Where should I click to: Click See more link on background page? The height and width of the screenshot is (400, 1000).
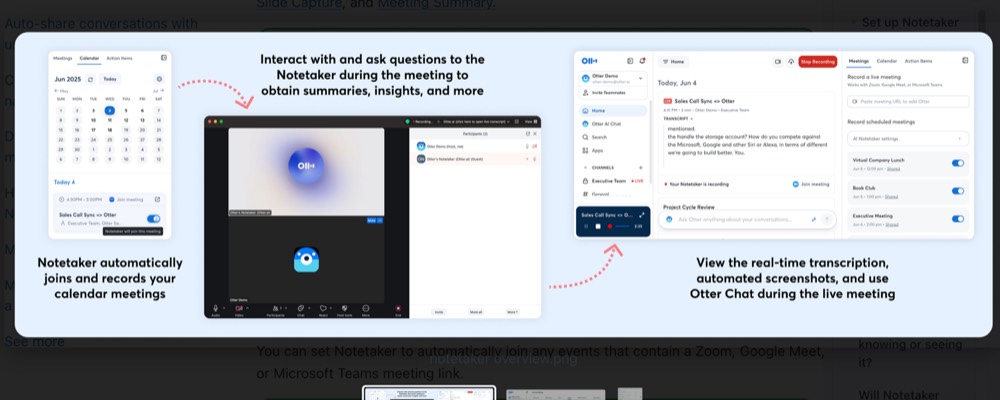point(34,341)
